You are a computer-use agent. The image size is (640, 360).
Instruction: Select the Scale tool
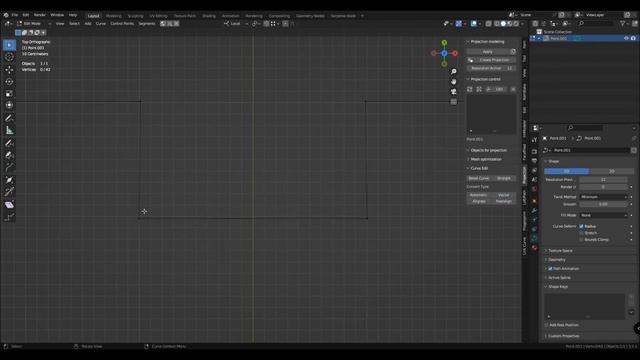pyautogui.click(x=9, y=93)
